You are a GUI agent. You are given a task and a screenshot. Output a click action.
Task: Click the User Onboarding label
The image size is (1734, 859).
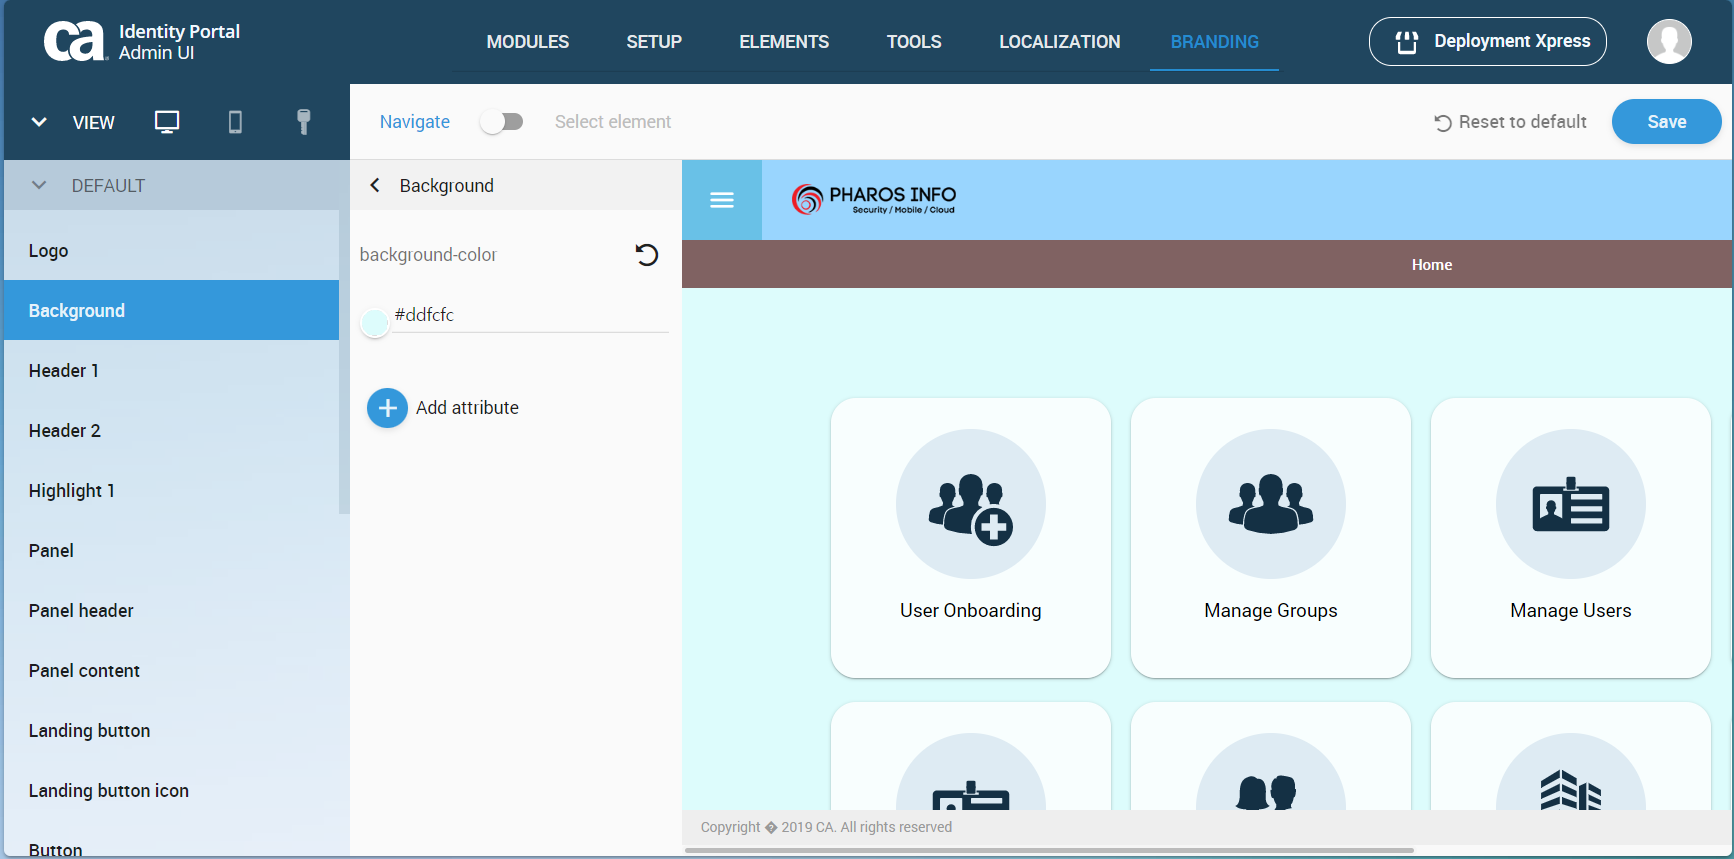point(971,611)
